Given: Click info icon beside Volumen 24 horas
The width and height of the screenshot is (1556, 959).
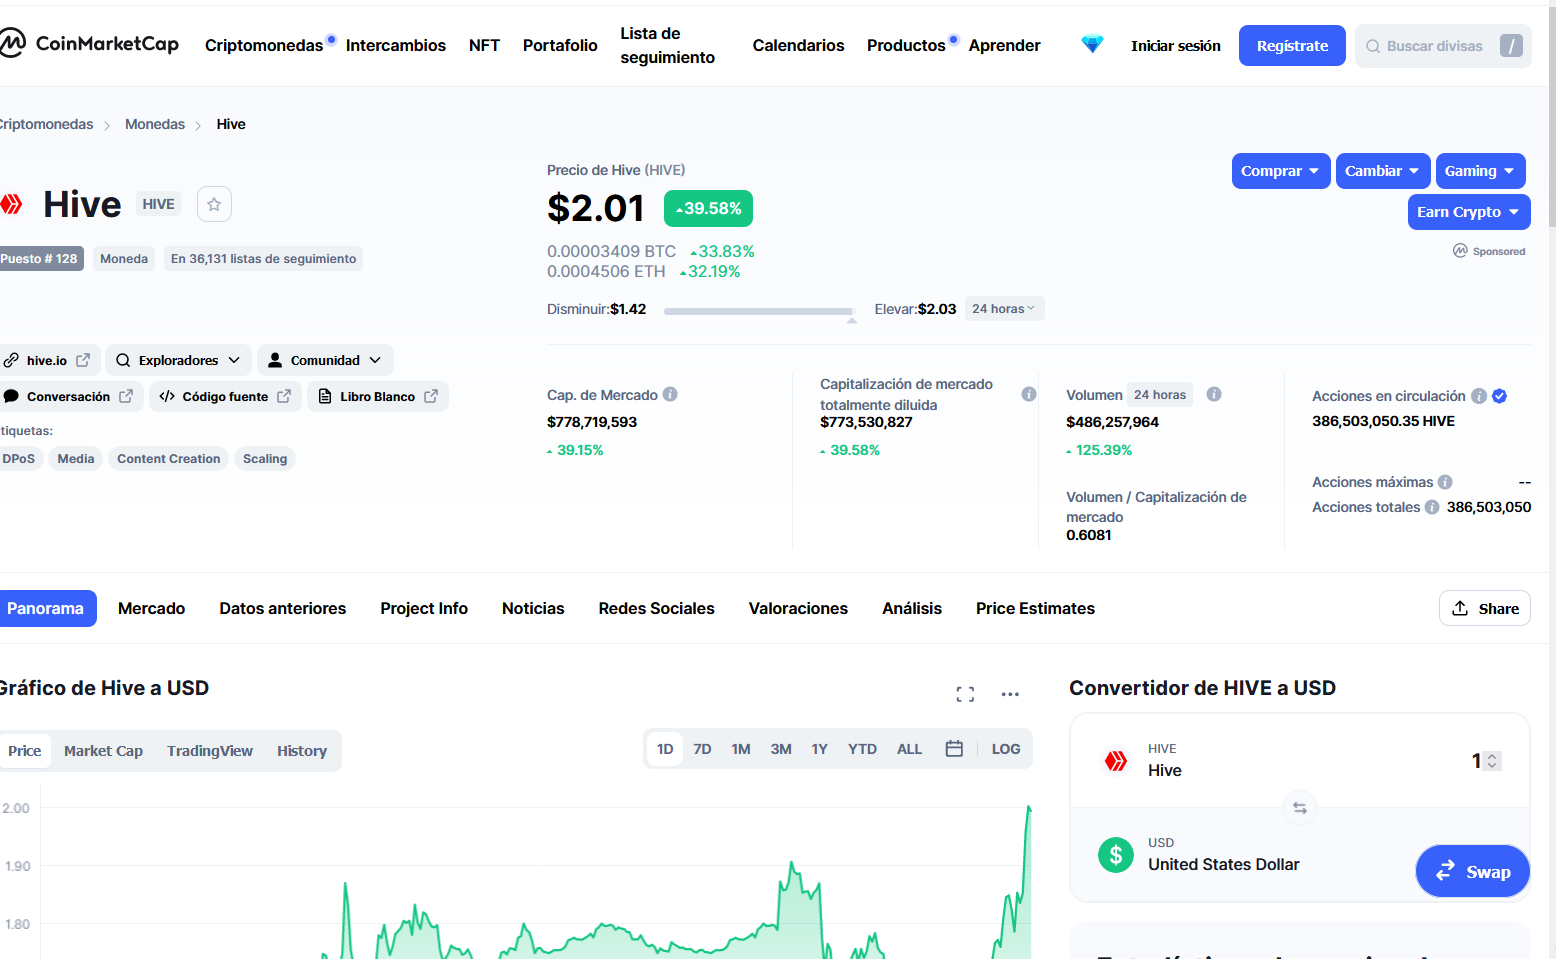Looking at the screenshot, I should 1214,394.
